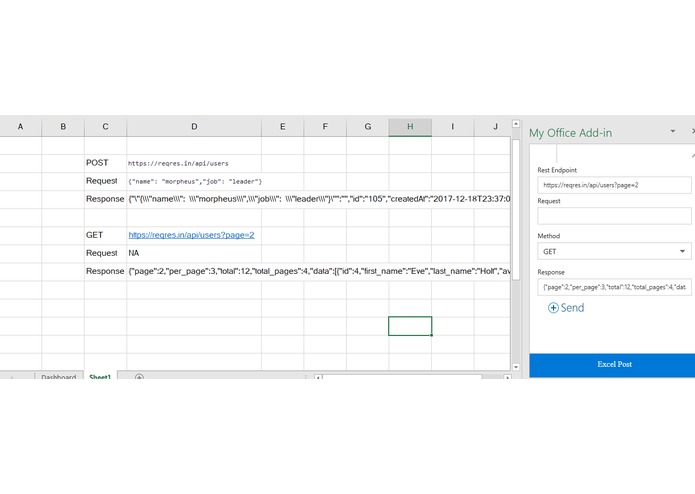Add a new sheet with plus icon

(x=139, y=377)
